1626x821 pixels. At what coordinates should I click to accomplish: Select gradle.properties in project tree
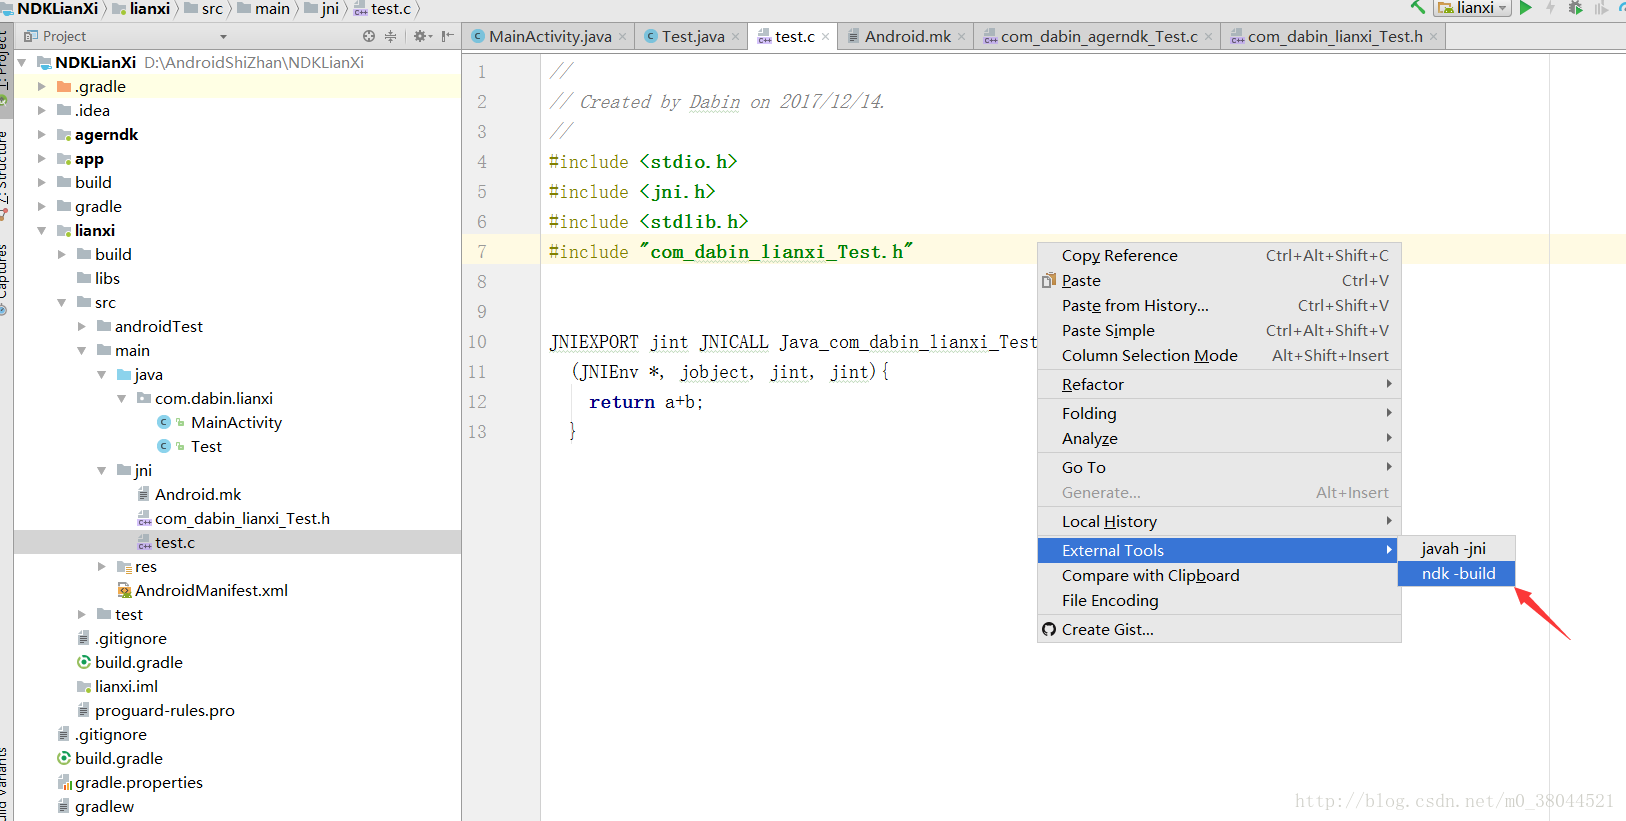pyautogui.click(x=139, y=782)
